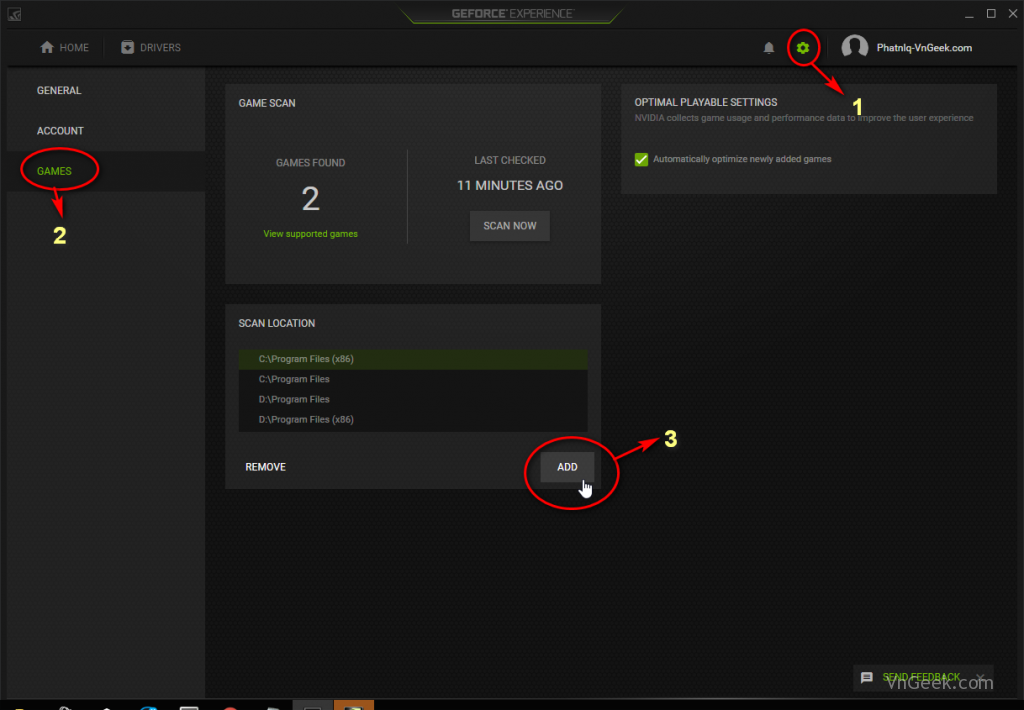Click the OPTIMAL PLAYABLE SETTINGS heading
Viewport: 1024px width, 710px height.
705,103
